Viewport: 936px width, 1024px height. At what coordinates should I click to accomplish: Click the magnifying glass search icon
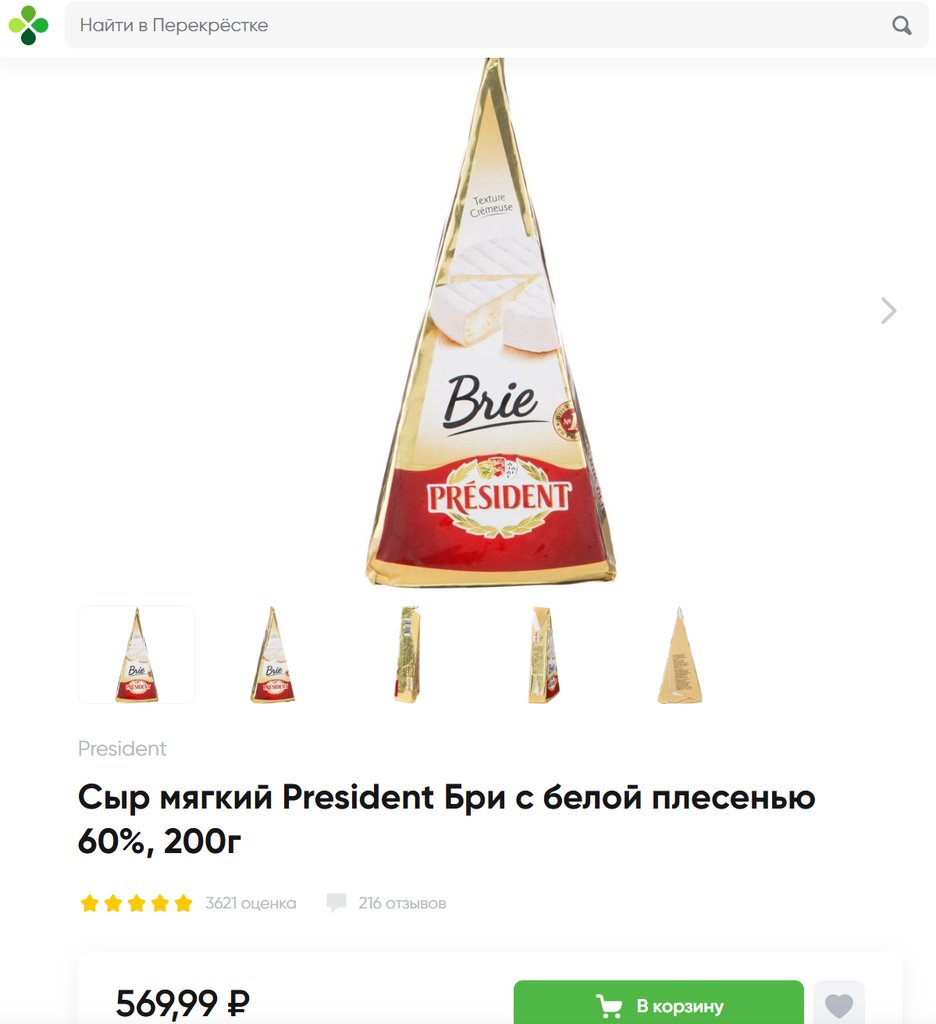click(x=901, y=25)
